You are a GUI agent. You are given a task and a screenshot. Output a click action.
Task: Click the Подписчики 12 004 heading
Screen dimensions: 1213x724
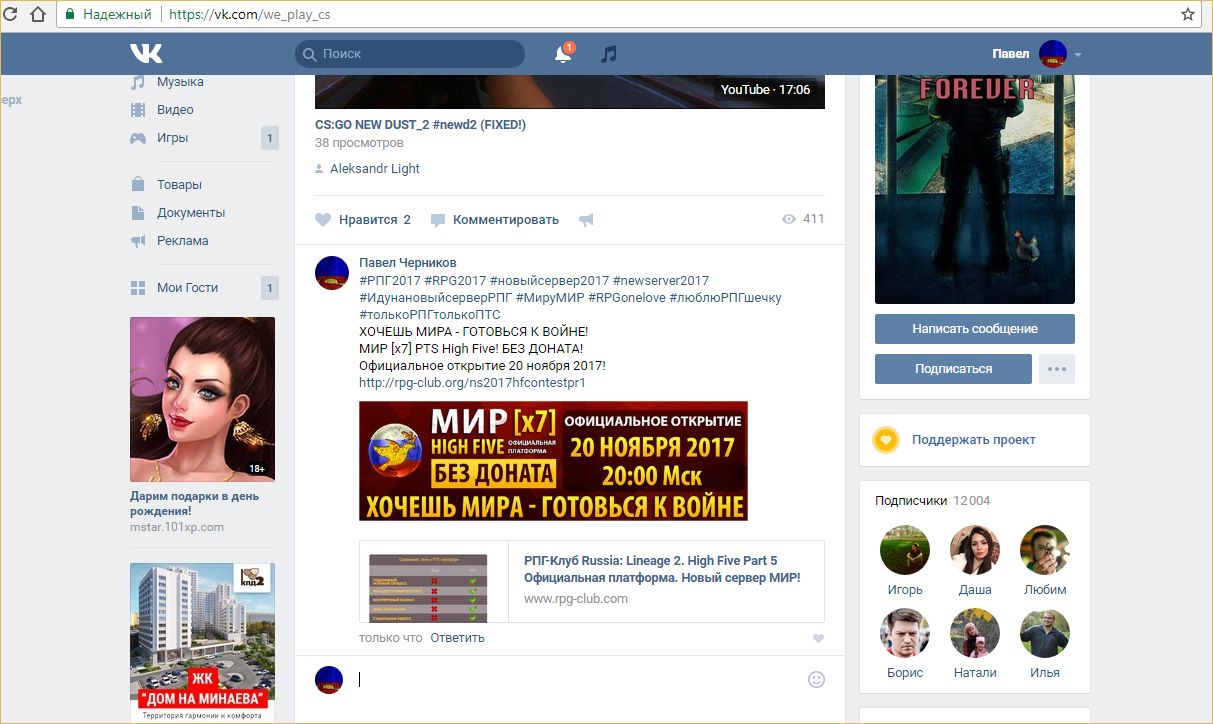[x=932, y=501]
